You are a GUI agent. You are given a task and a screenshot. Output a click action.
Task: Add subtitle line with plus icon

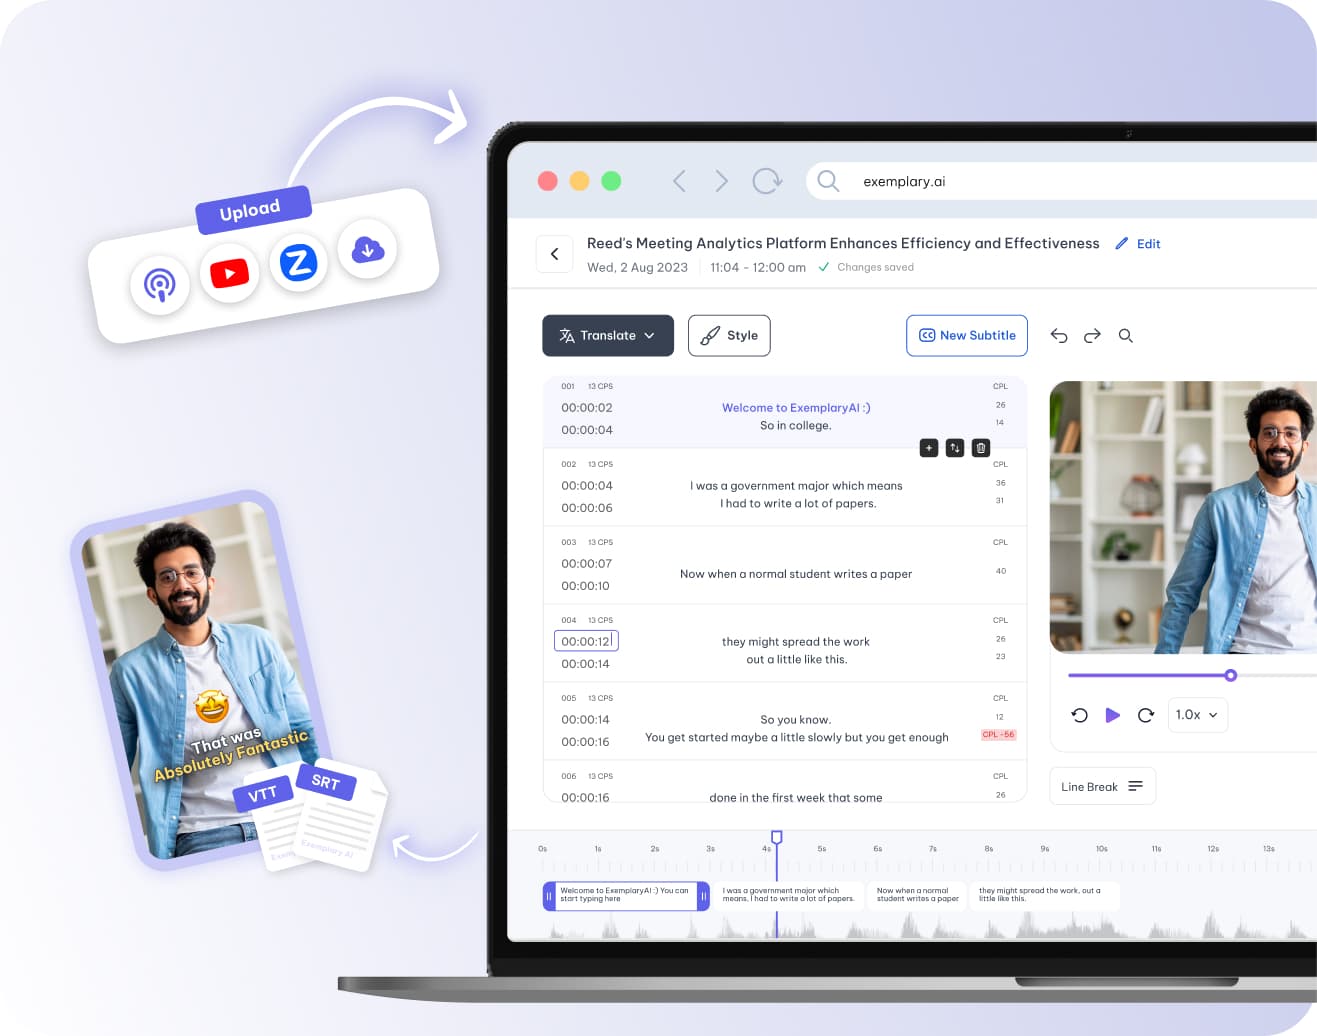click(x=929, y=448)
